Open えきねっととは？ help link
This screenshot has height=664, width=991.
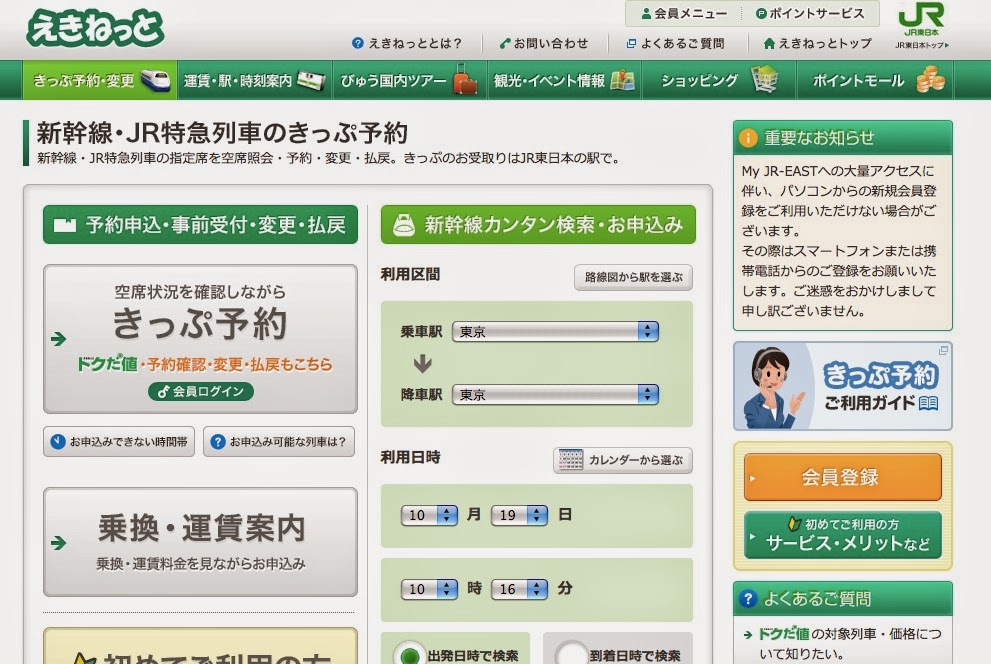[x=407, y=43]
